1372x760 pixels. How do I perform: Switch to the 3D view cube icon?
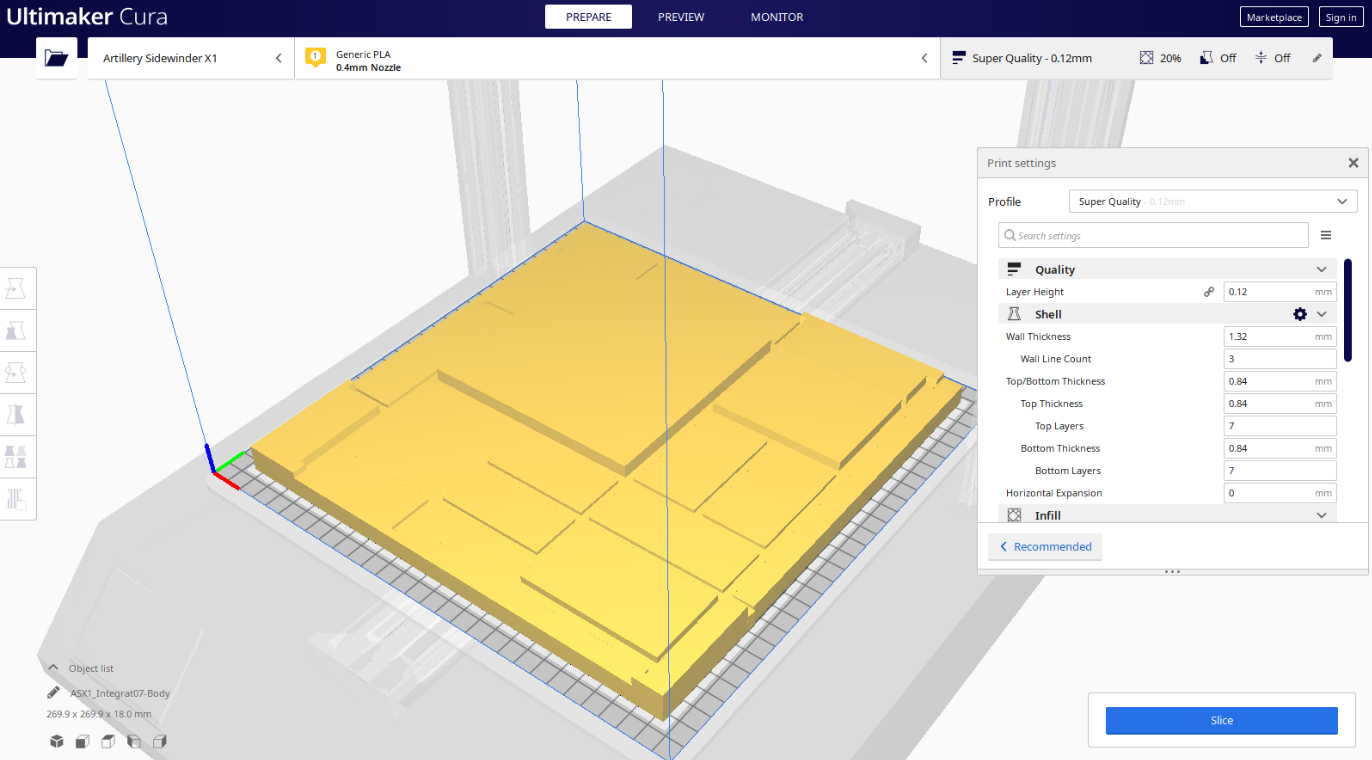click(x=57, y=741)
